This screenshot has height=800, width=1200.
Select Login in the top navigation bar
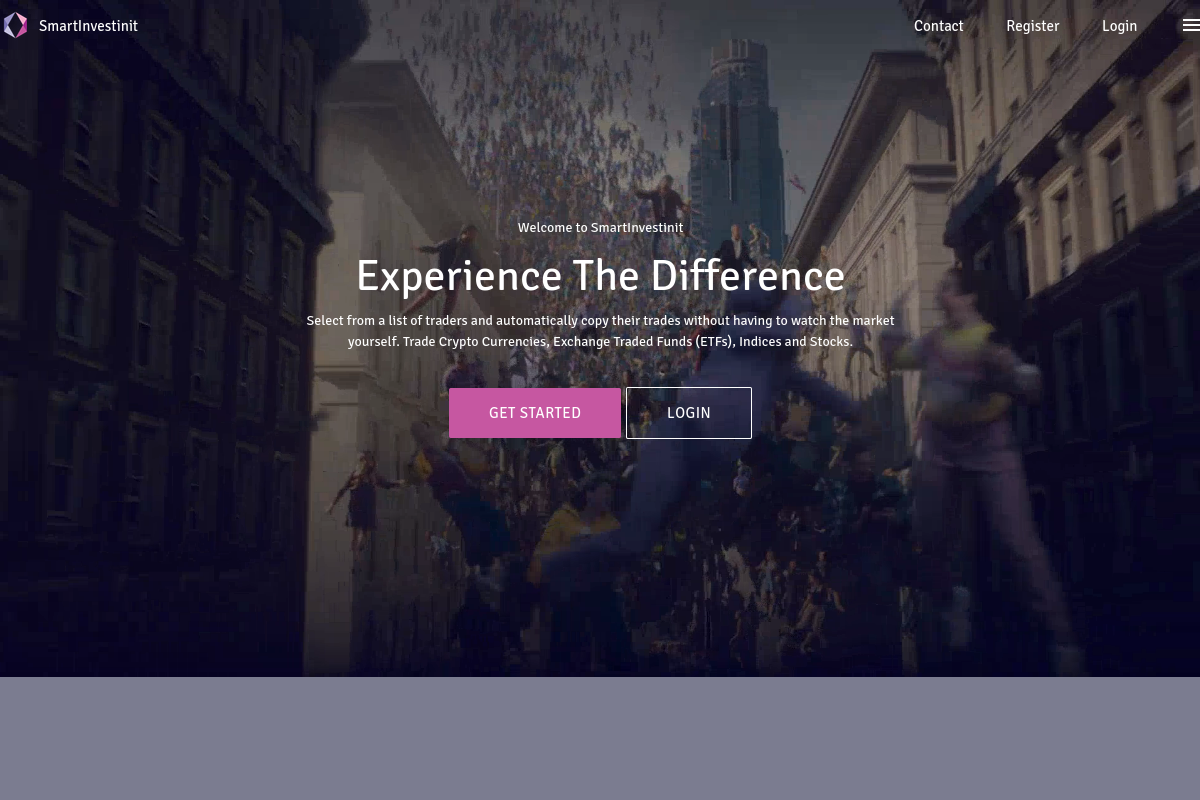coord(1119,26)
